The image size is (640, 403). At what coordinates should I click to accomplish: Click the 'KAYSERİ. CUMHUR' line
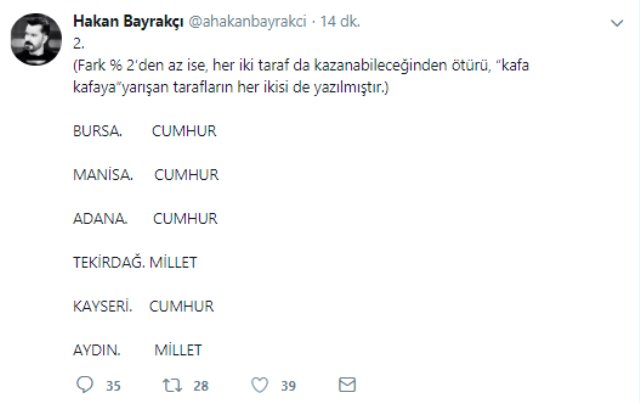coord(144,306)
